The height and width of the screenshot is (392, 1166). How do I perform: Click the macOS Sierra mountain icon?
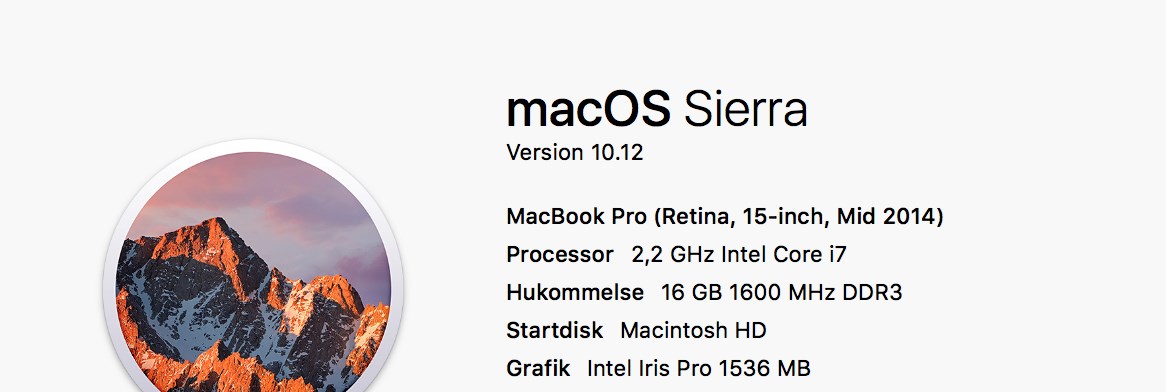253,266
